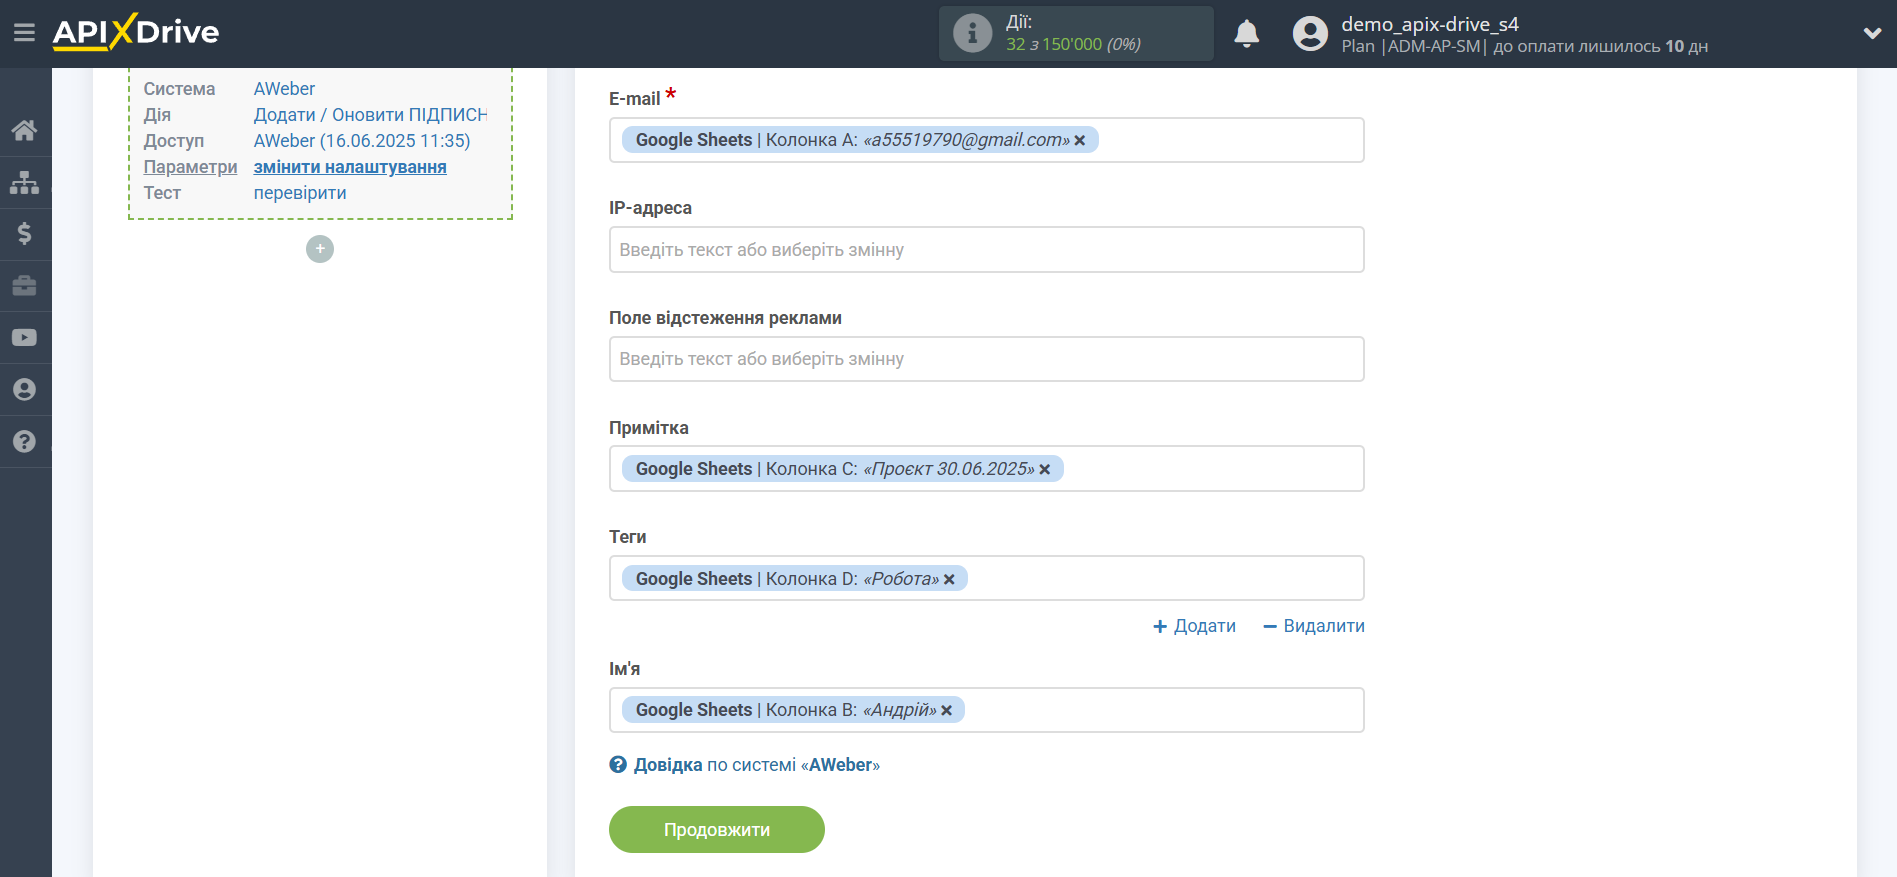Click the demo_apix-drive_s4 username
1897x877 pixels.
click(1430, 24)
